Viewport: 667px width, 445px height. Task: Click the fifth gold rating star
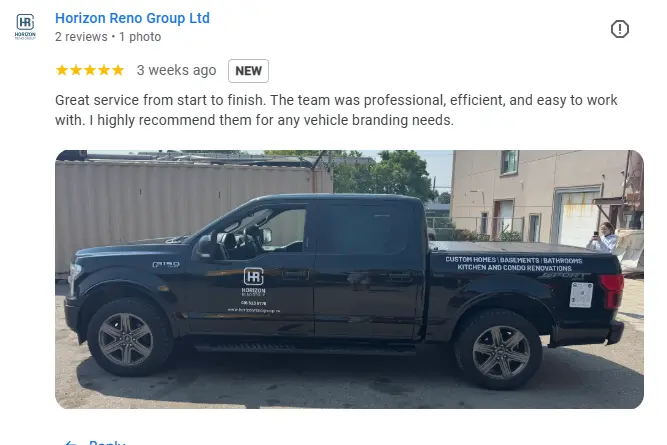point(118,70)
